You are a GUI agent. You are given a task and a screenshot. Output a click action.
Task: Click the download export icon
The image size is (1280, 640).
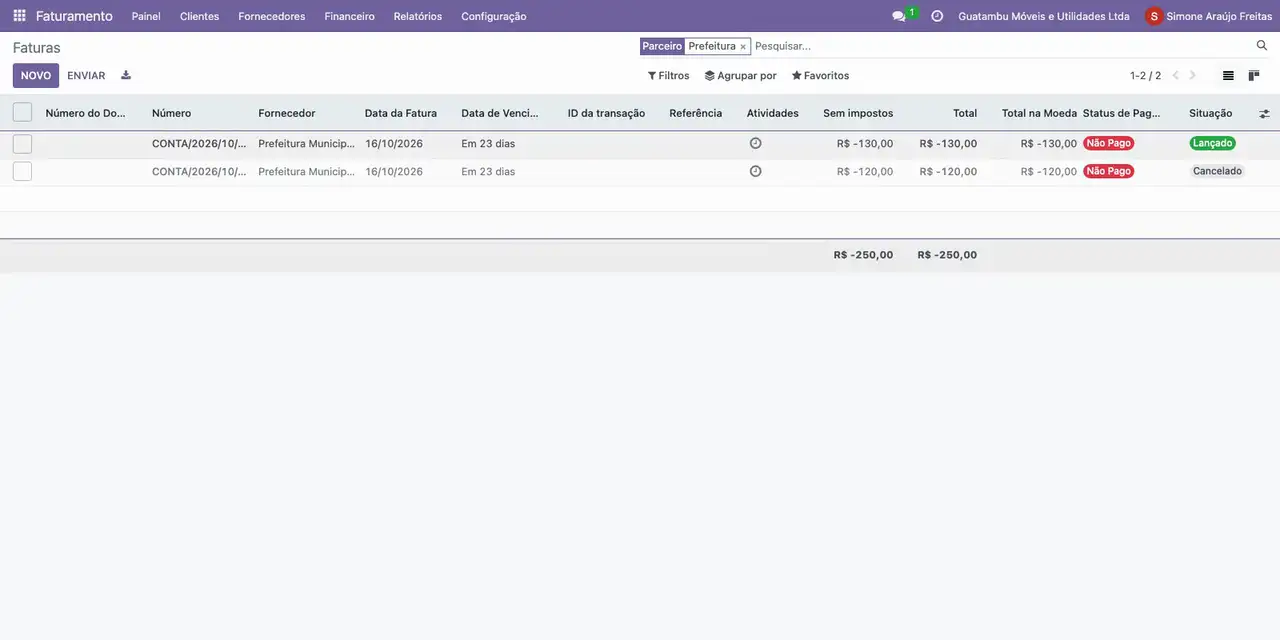point(126,75)
